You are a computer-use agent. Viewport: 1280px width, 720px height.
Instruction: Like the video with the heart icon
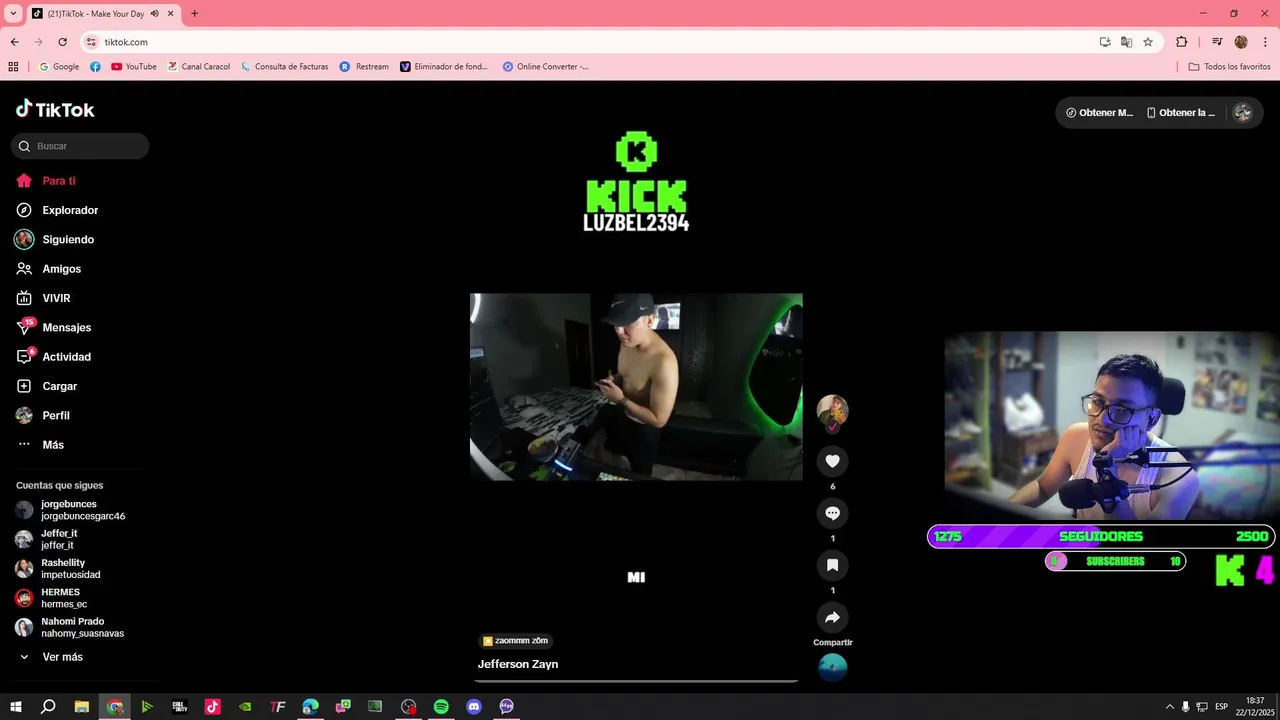(832, 461)
